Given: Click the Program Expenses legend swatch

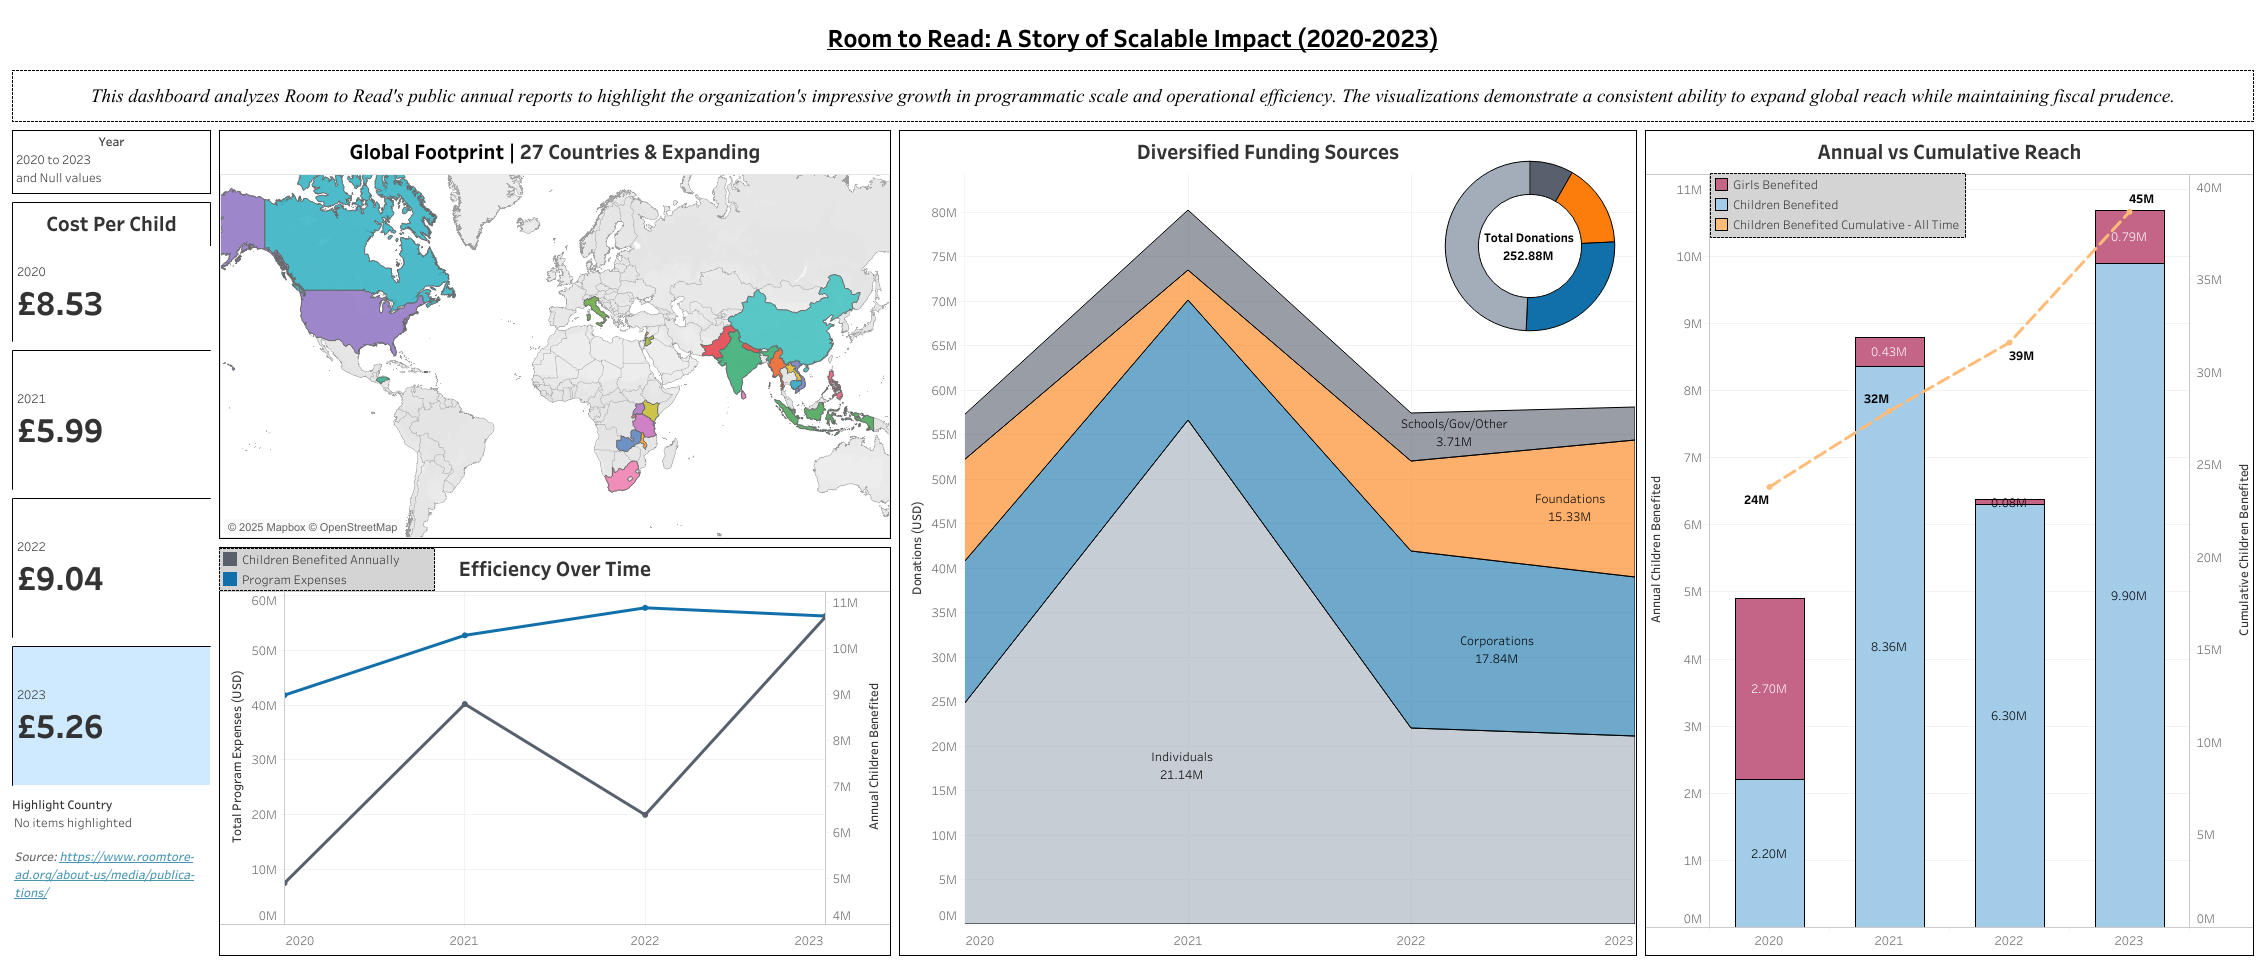Looking at the screenshot, I should click(231, 580).
